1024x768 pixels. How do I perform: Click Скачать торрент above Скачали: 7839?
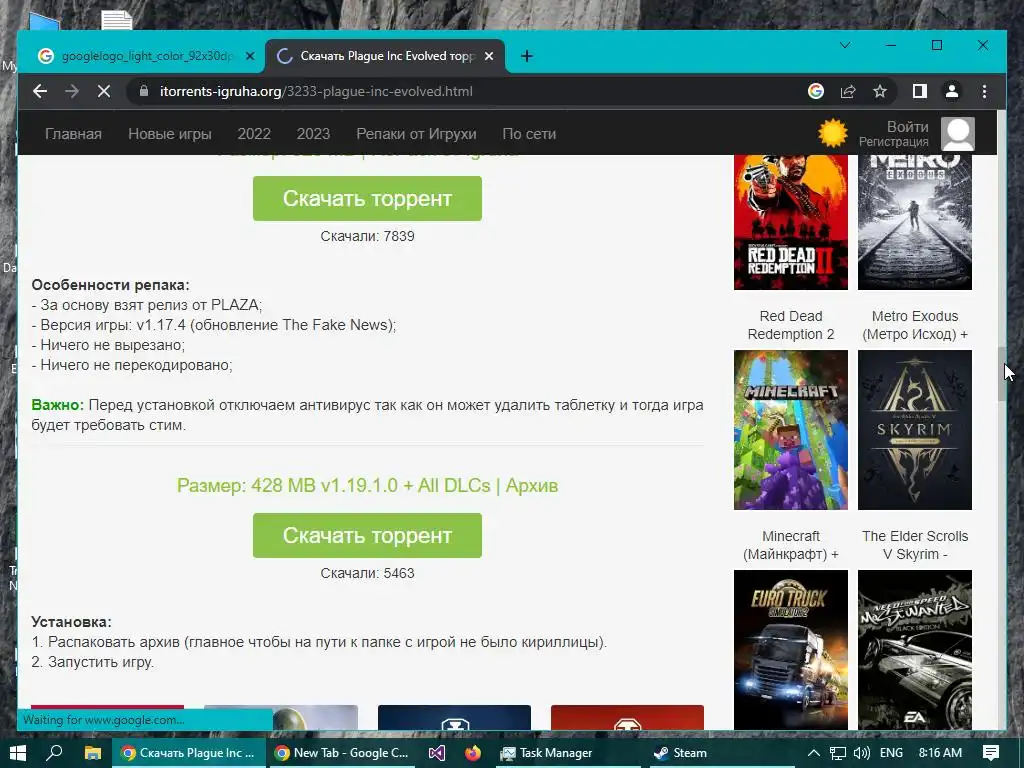367,199
